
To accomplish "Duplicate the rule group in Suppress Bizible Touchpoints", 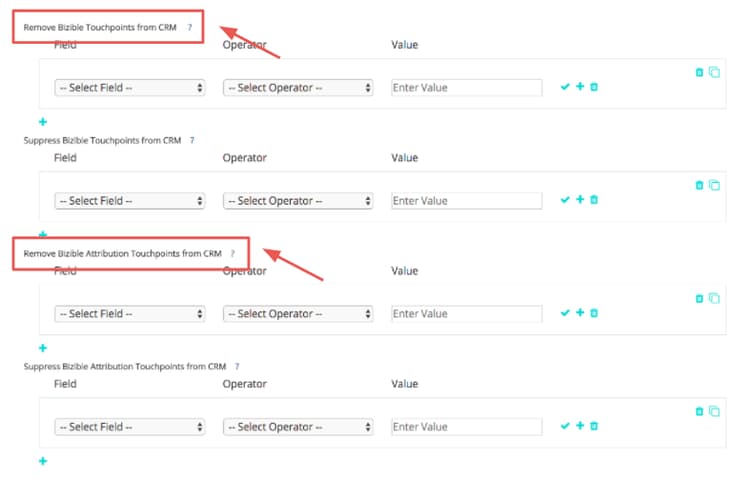I will click(714, 185).
